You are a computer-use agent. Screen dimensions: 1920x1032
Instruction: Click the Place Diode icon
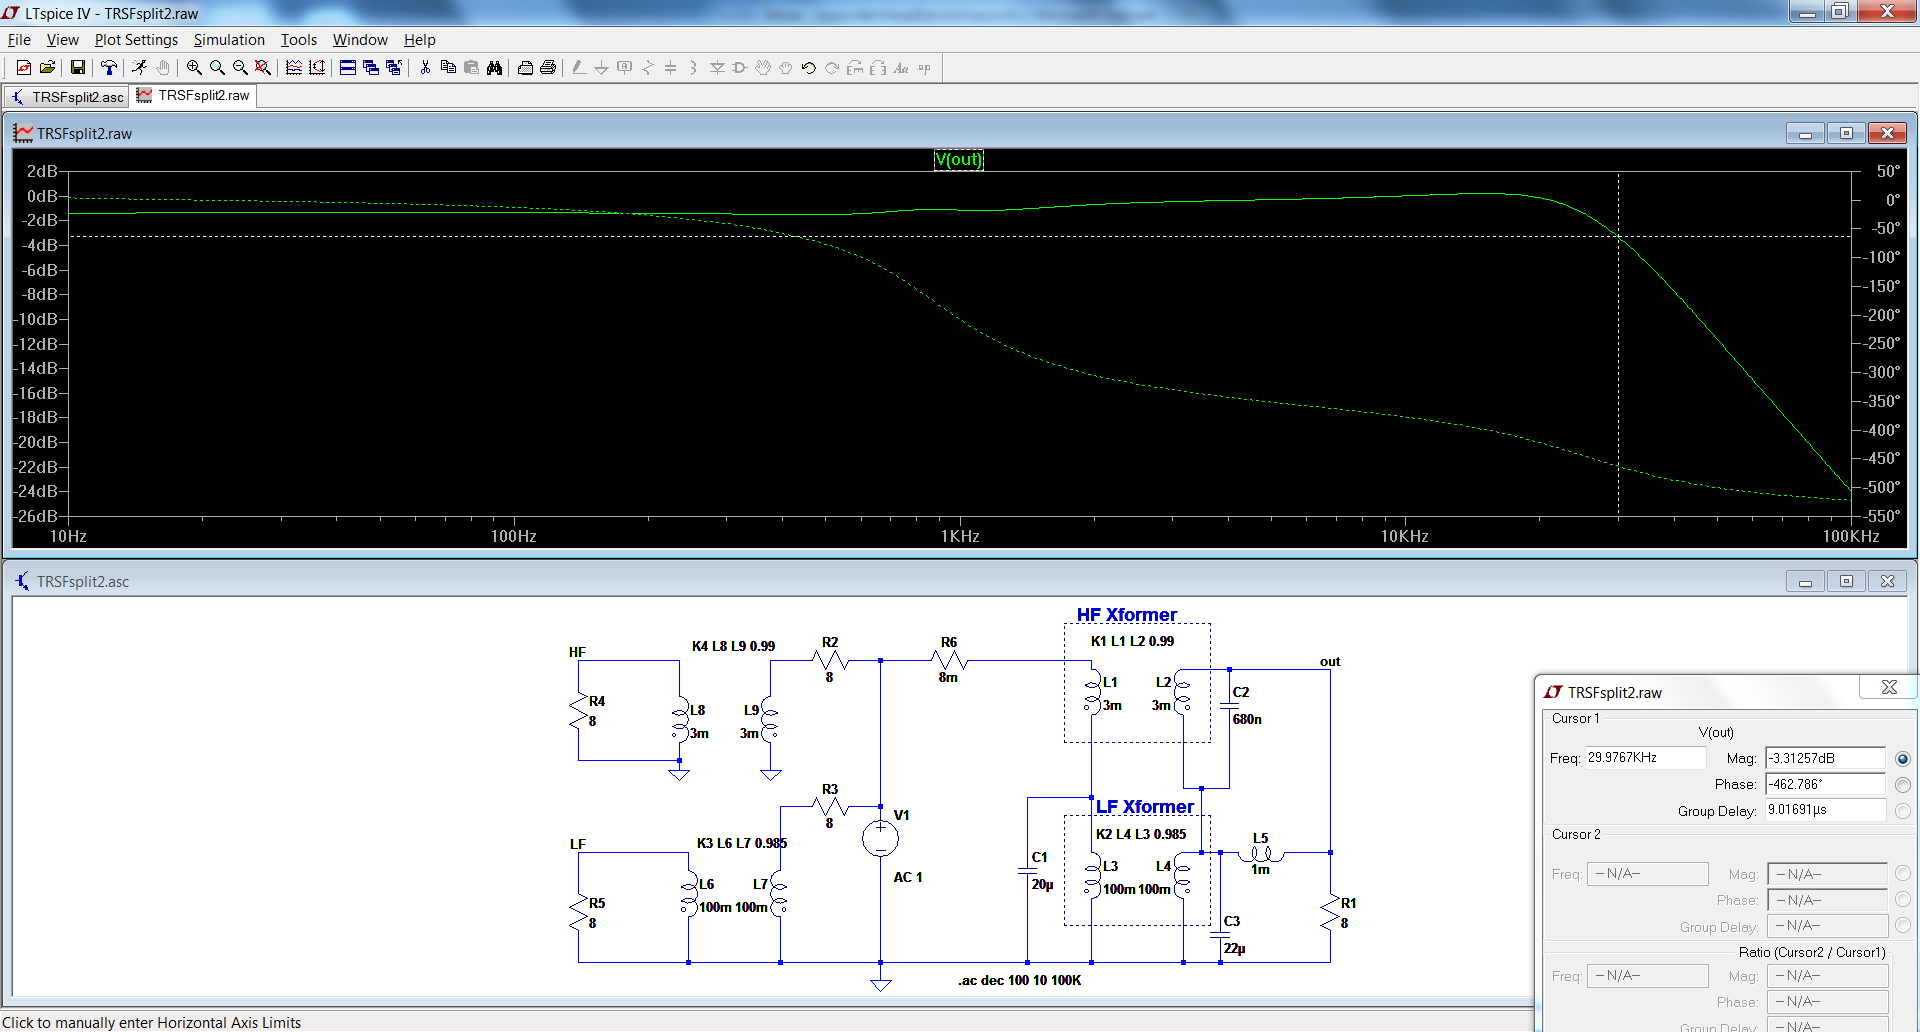coord(717,68)
